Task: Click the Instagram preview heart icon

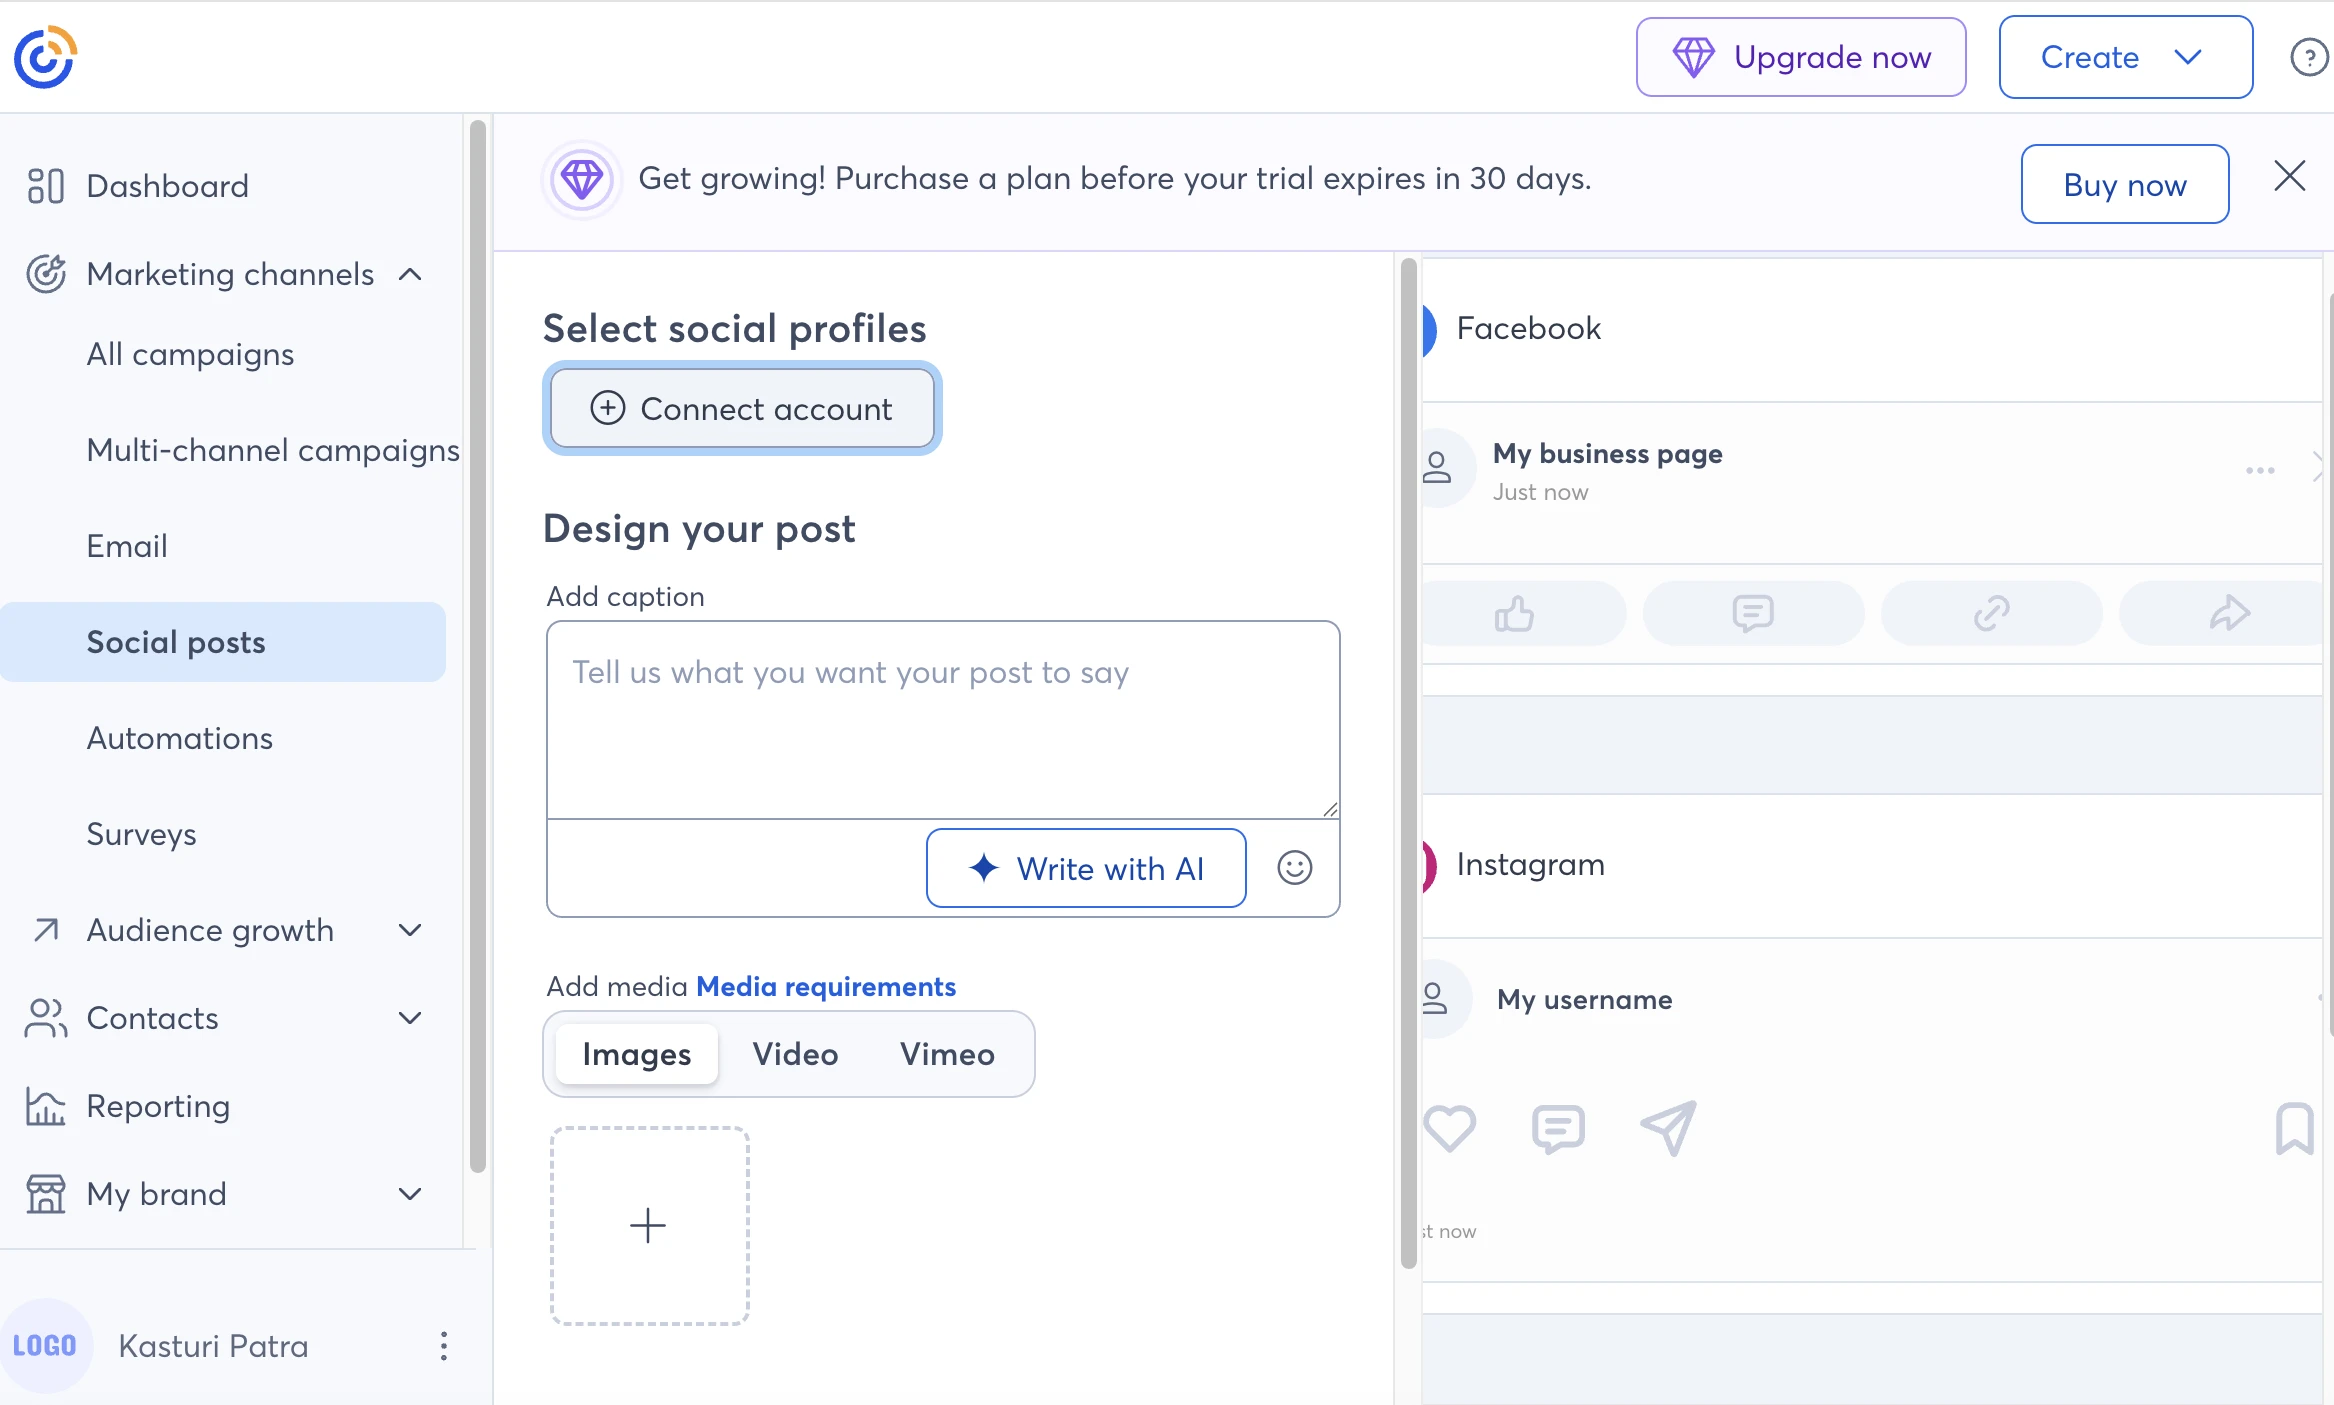Action: 1449,1129
